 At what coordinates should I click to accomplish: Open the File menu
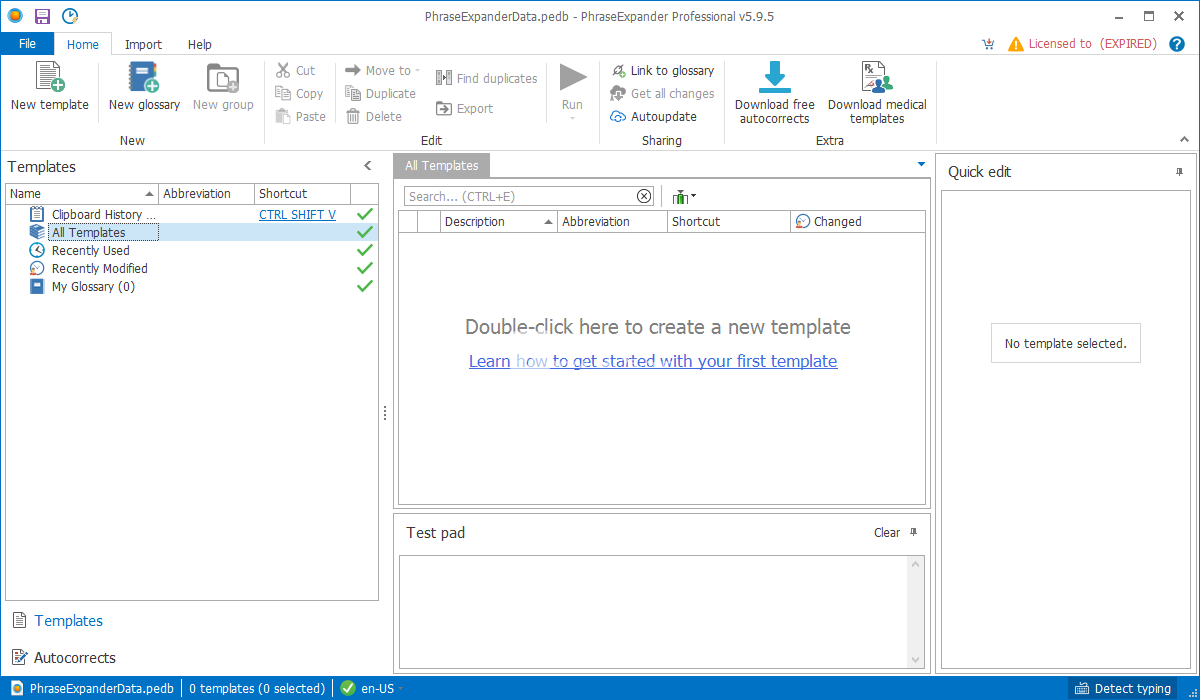[x=27, y=44]
